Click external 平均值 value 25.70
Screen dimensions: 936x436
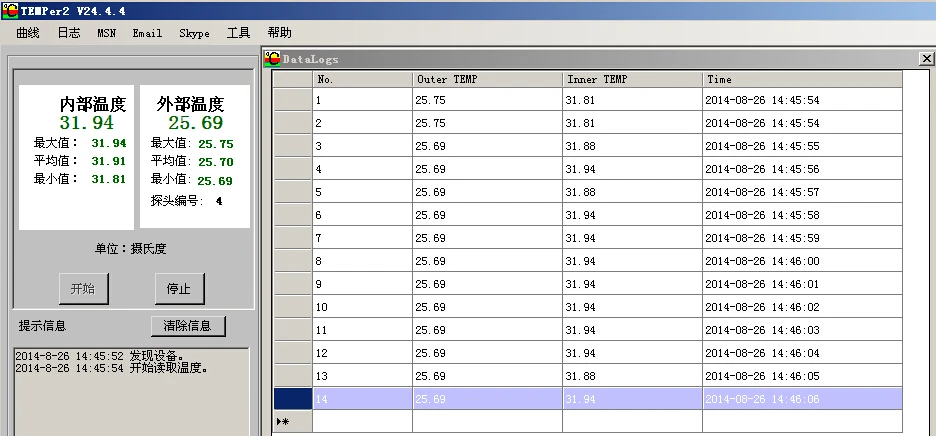coord(215,162)
